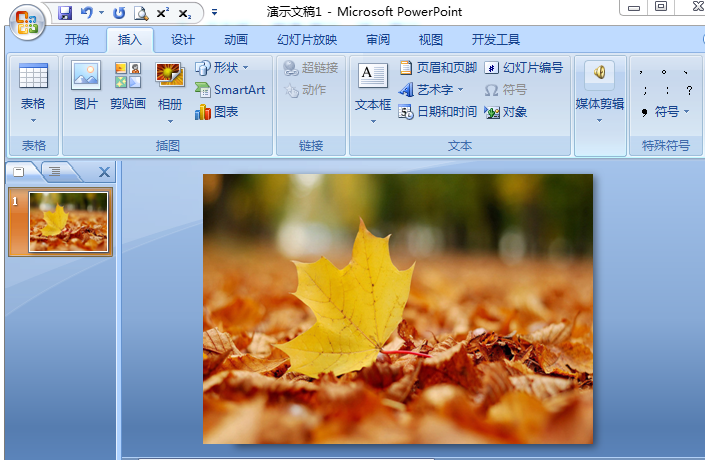Image resolution: width=705 pixels, height=460 pixels.
Task: Close the slides thumbnail pane
Action: coord(104,172)
